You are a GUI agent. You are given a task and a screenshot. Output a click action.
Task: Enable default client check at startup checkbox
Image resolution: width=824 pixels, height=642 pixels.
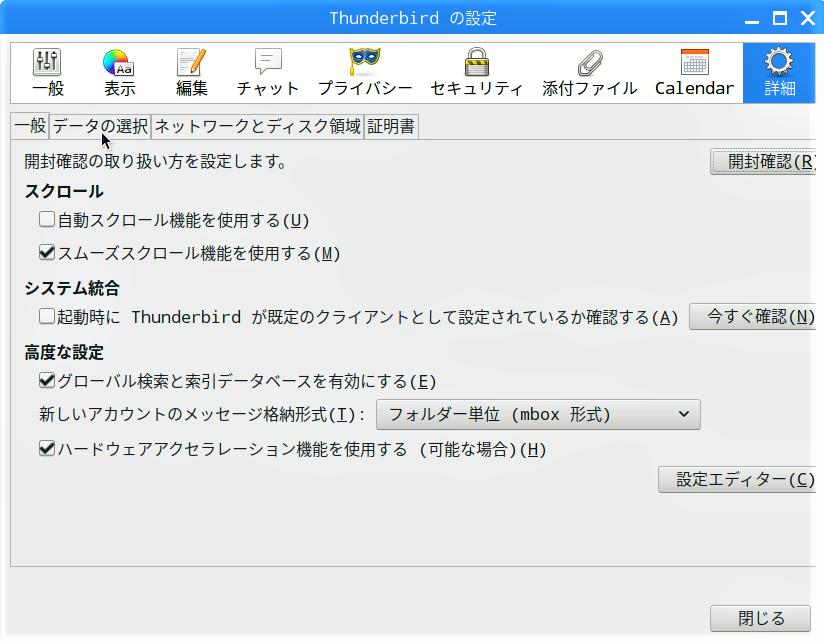click(47, 316)
